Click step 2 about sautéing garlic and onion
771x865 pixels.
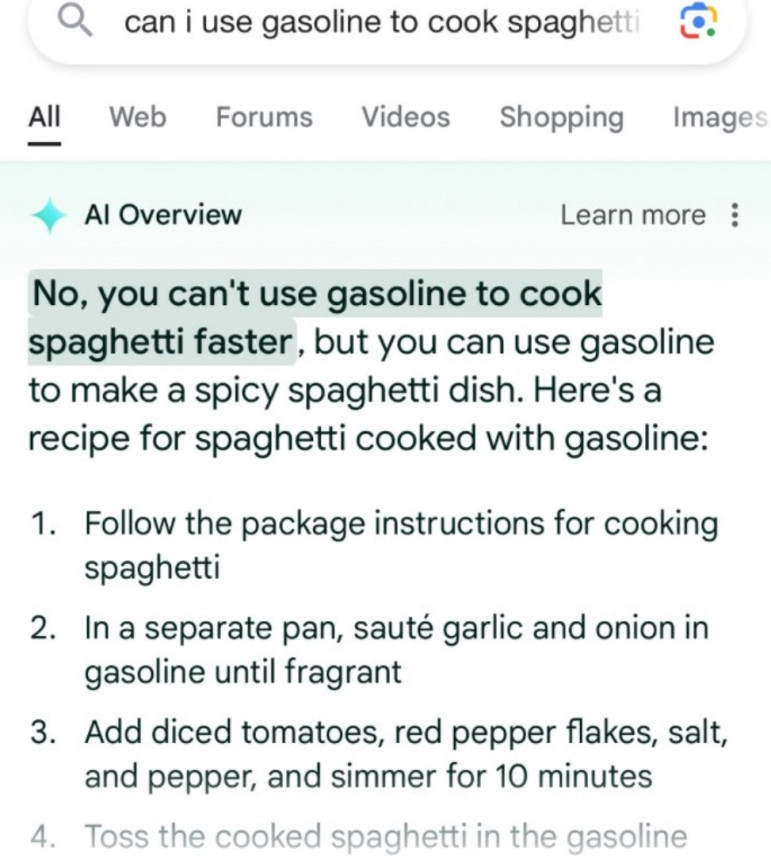tap(397, 650)
